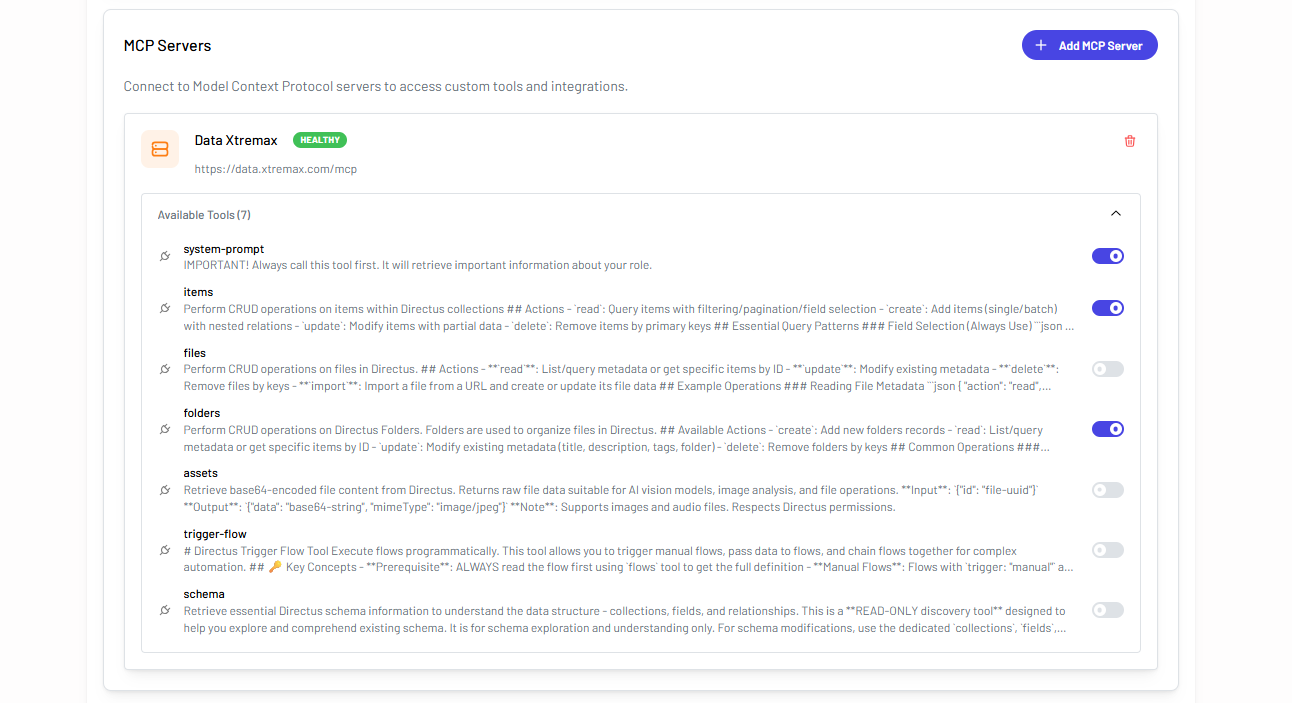Click the 'Retrieve essential Directus schema' description

point(626,619)
